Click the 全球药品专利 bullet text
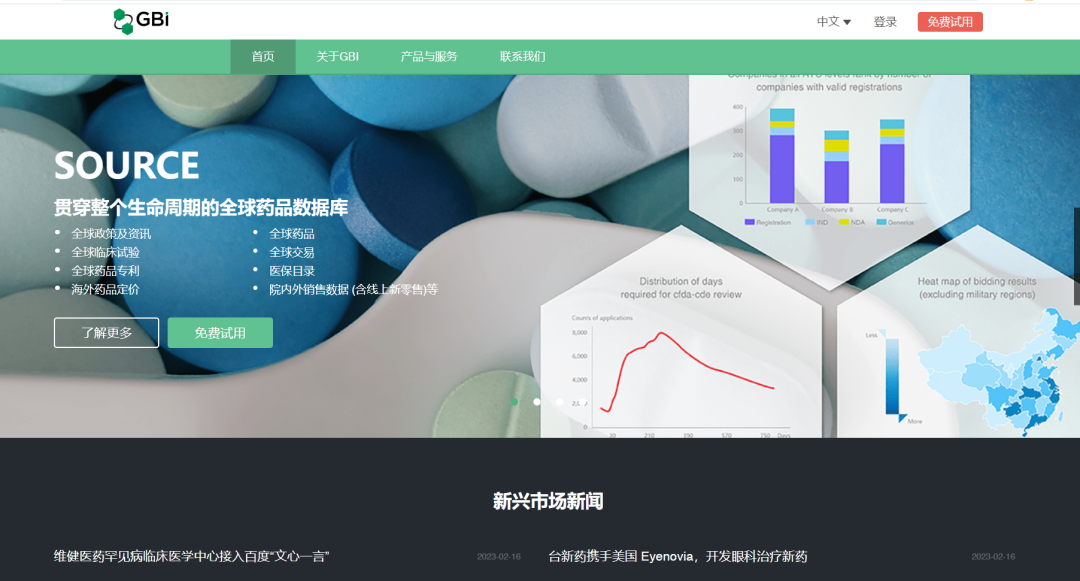 click(x=105, y=271)
